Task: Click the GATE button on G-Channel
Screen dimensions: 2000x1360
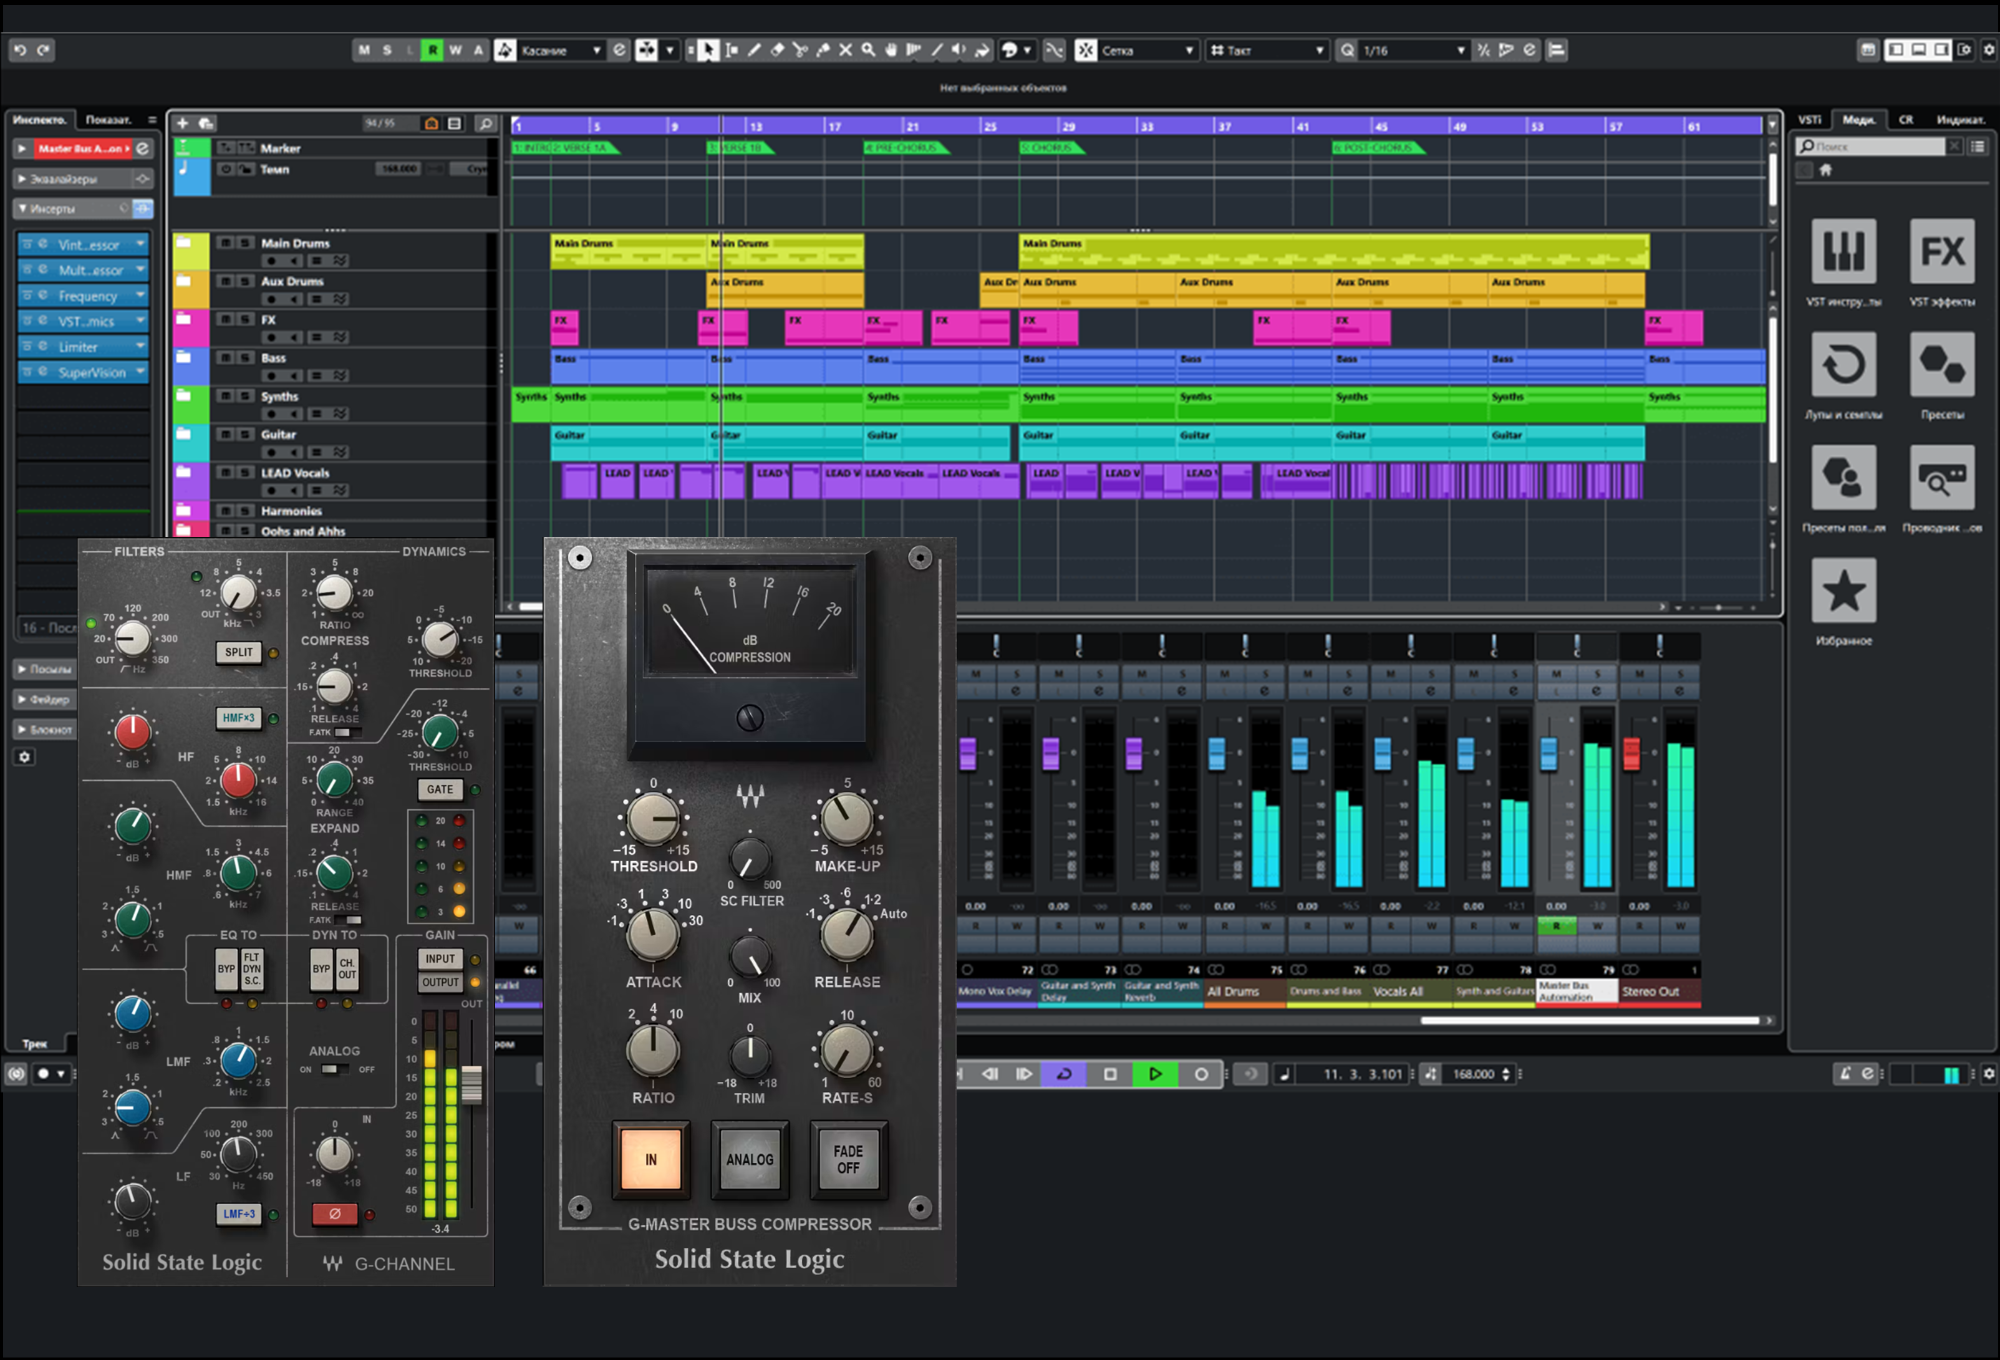Action: [x=440, y=789]
